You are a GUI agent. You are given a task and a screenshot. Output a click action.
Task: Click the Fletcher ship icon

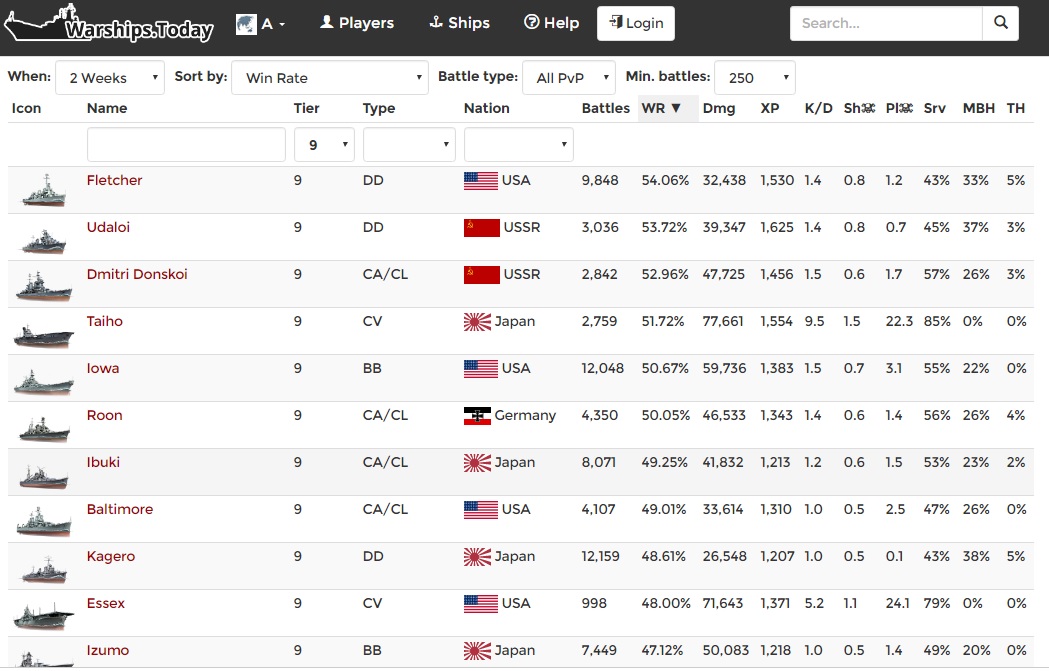43,190
